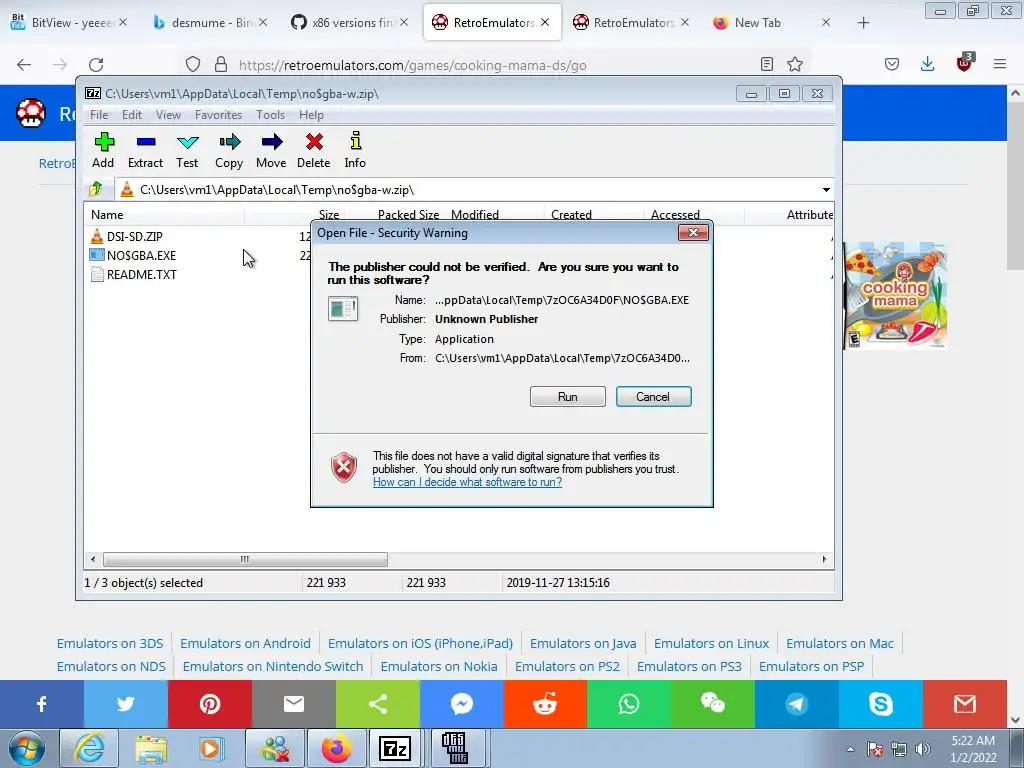1024x768 pixels.
Task: Click Run in the security warning
Action: pos(568,396)
